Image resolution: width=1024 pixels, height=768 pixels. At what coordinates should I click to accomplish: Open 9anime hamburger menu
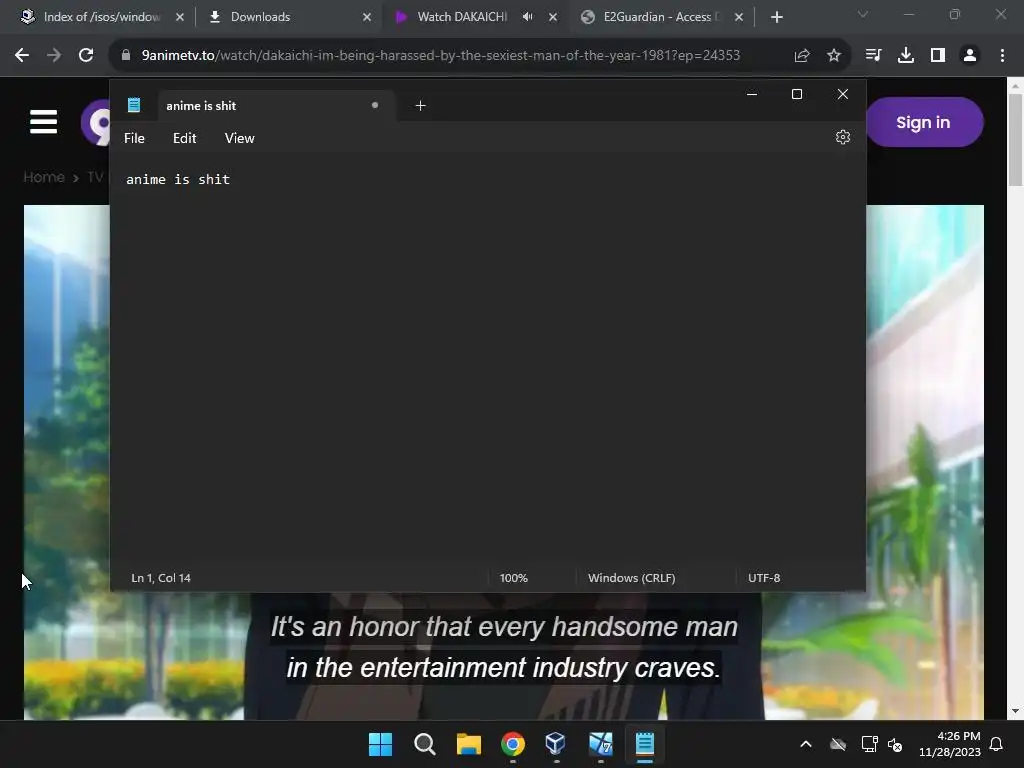(x=44, y=121)
